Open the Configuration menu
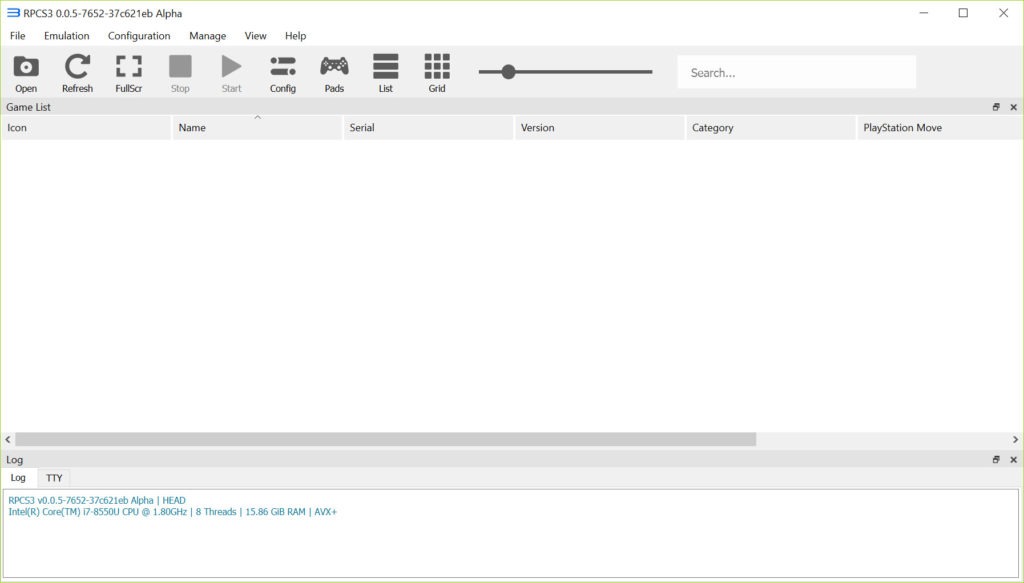 139,36
